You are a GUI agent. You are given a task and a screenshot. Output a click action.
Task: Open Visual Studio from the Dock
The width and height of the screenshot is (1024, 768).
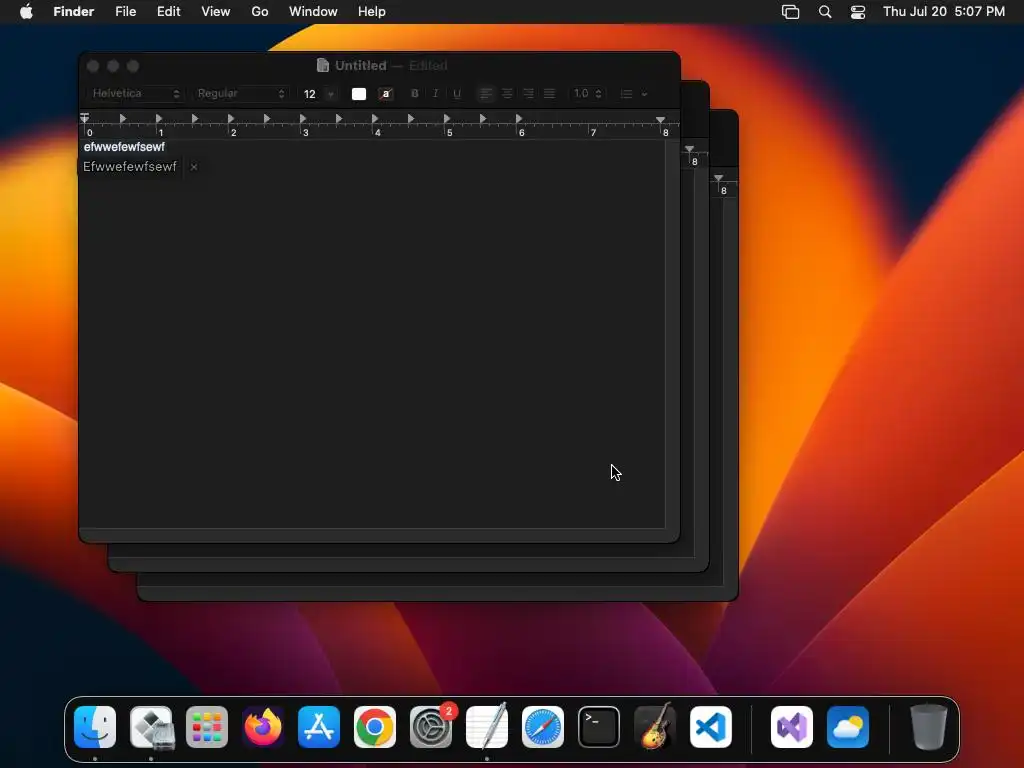[792, 727]
